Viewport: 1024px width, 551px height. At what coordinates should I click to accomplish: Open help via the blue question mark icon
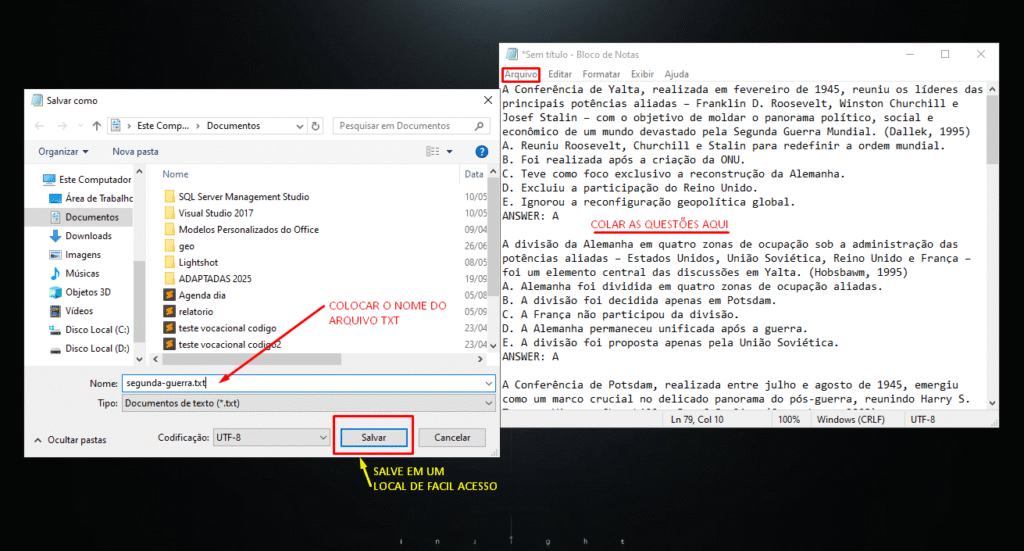[480, 151]
